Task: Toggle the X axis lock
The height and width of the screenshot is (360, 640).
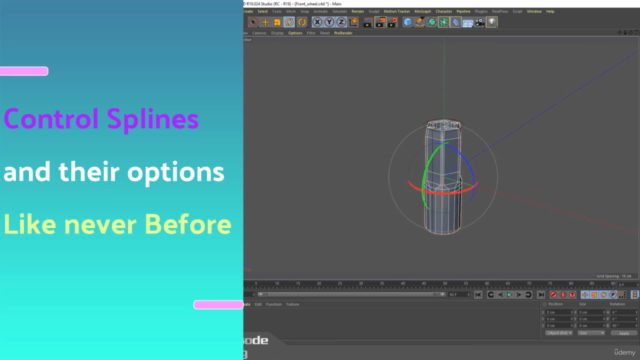Action: pos(317,22)
